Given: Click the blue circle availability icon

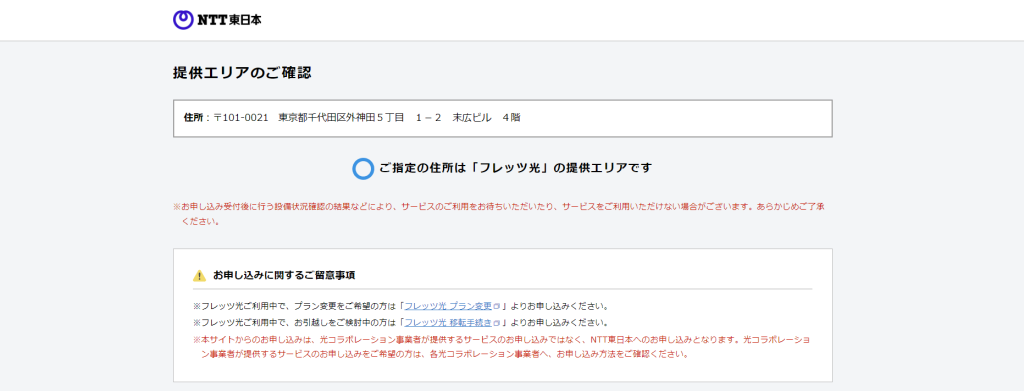Looking at the screenshot, I should coord(362,168).
